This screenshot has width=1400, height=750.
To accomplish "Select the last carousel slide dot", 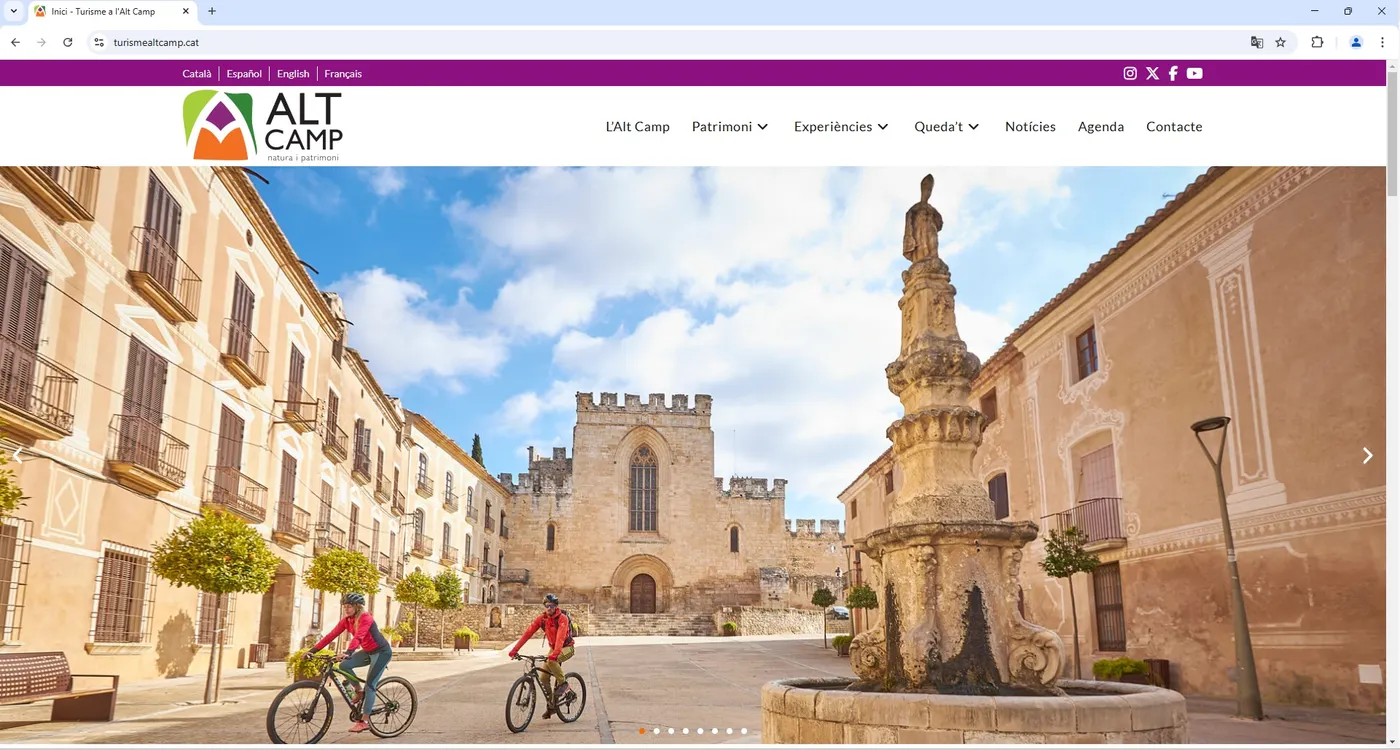I will pos(744,731).
